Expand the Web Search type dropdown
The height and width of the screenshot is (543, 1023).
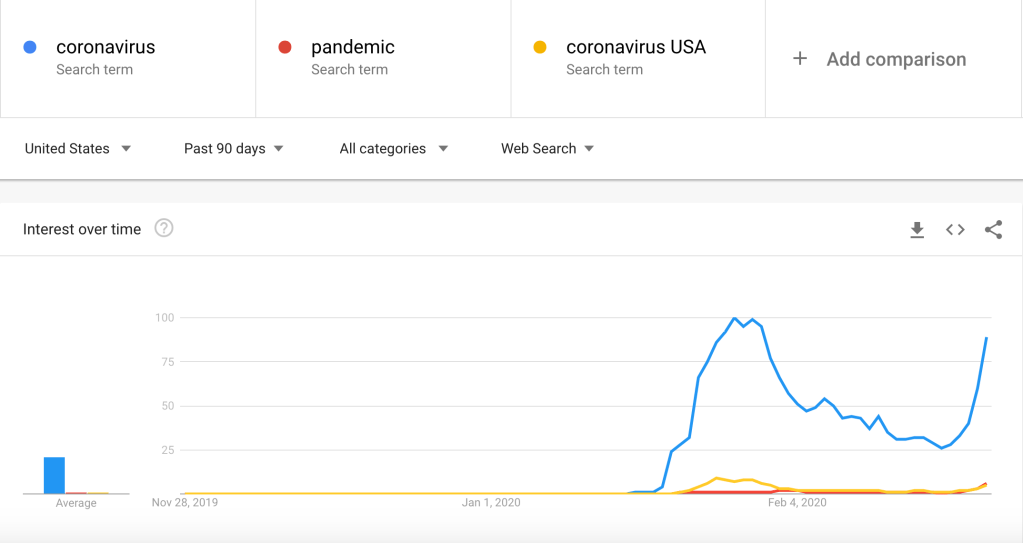(547, 149)
